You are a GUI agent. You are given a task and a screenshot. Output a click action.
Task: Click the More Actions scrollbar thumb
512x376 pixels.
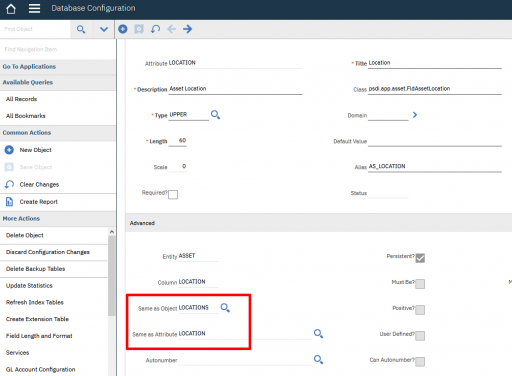(x=112, y=276)
